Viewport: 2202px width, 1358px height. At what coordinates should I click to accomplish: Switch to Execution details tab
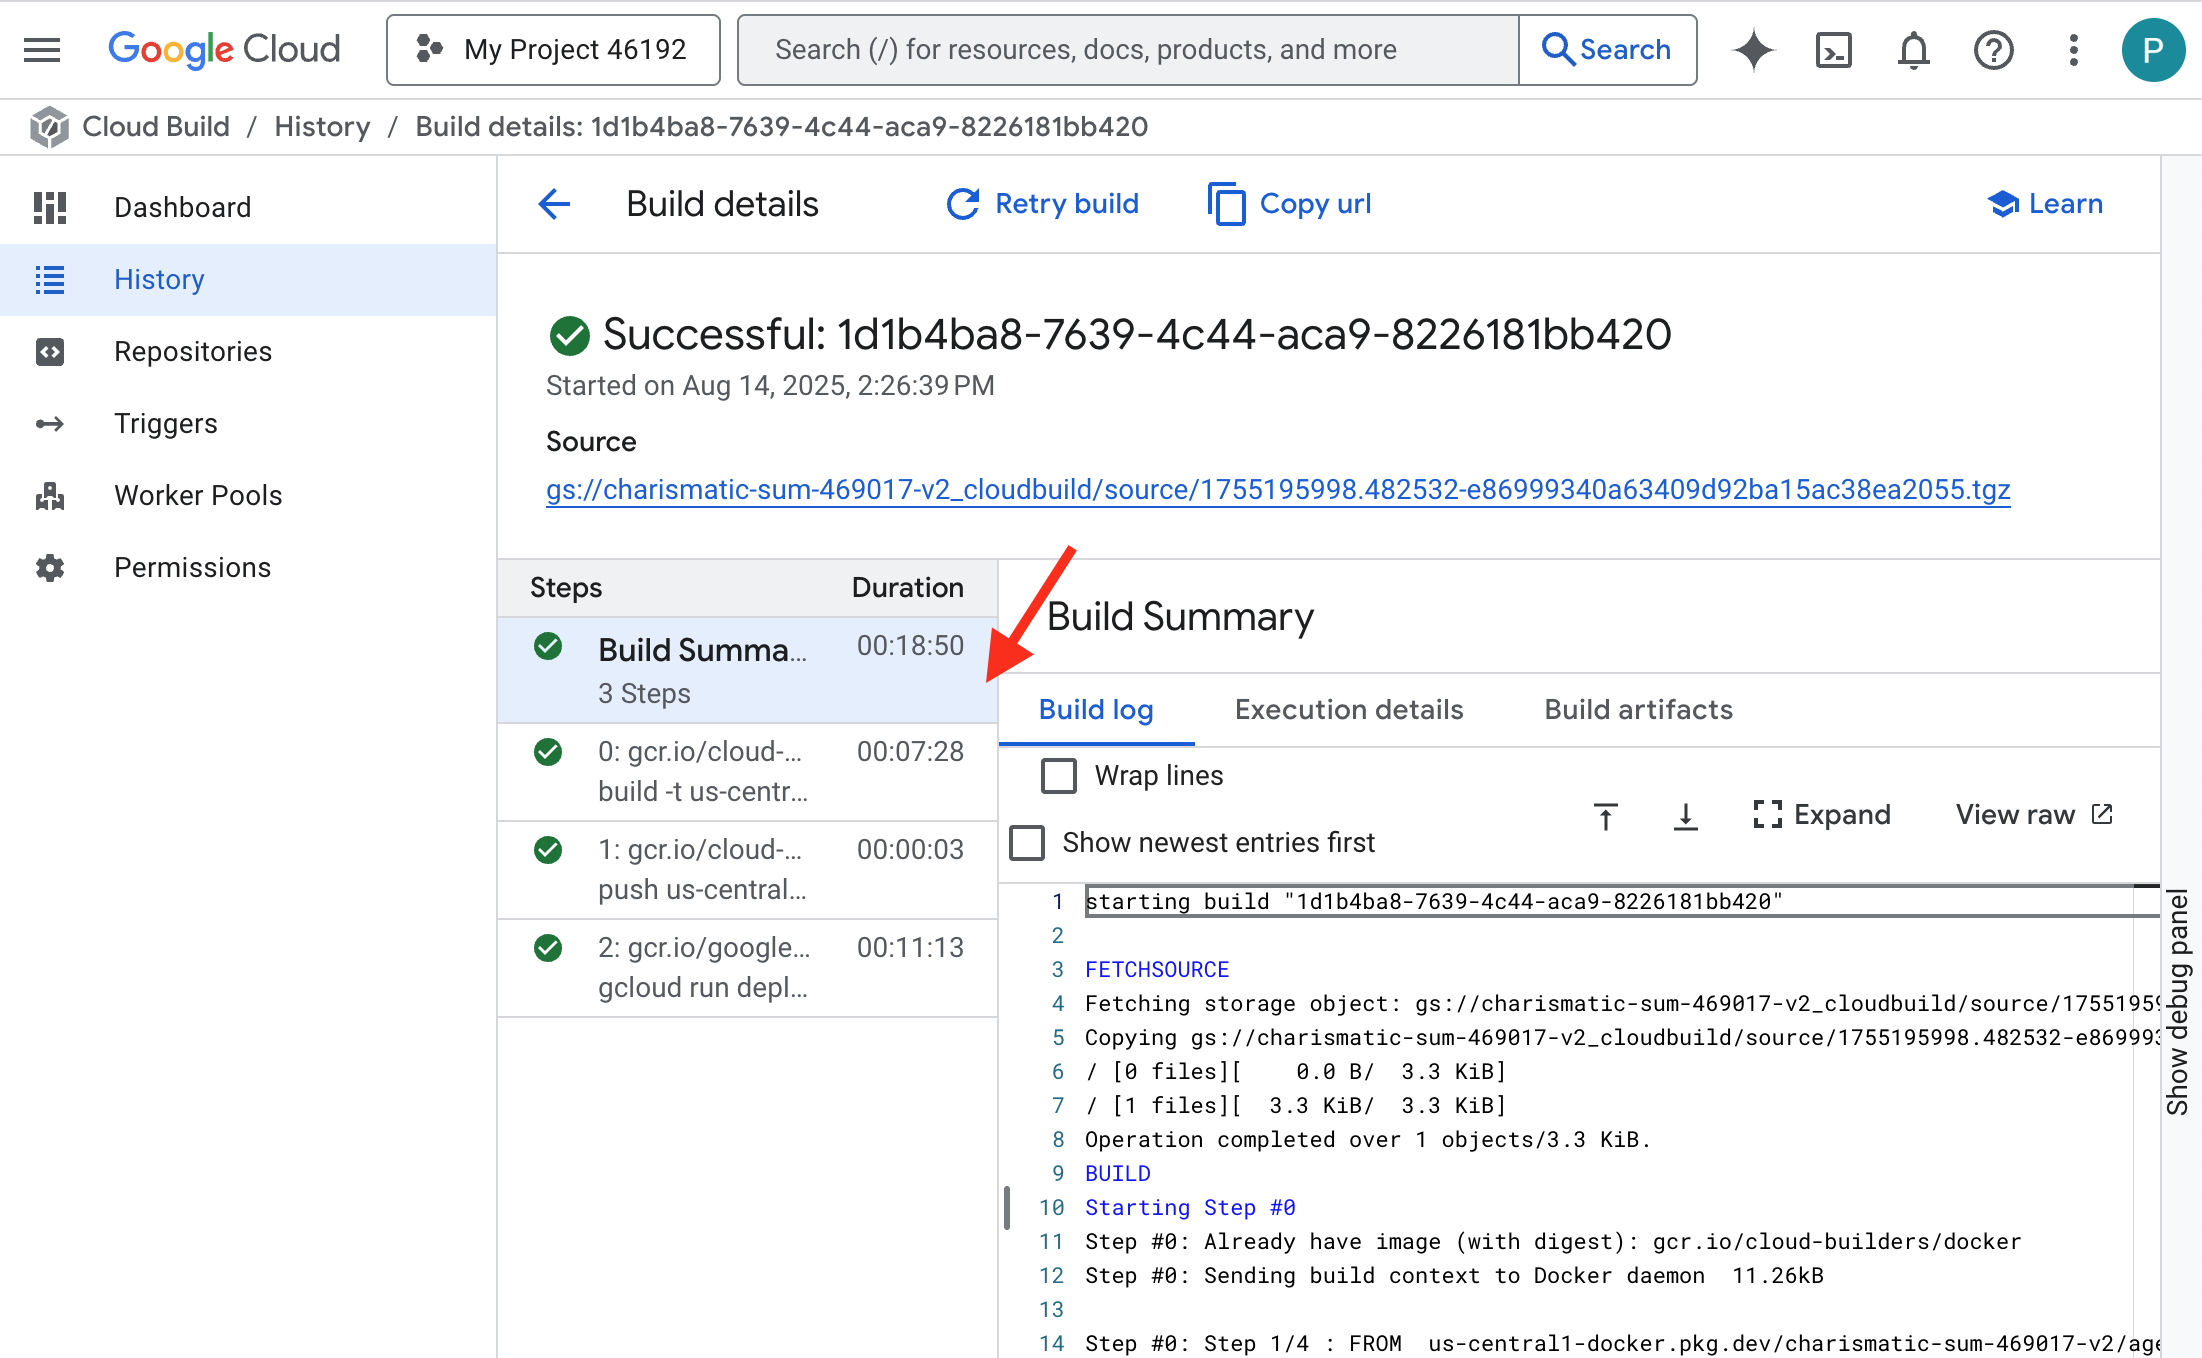pos(1348,709)
